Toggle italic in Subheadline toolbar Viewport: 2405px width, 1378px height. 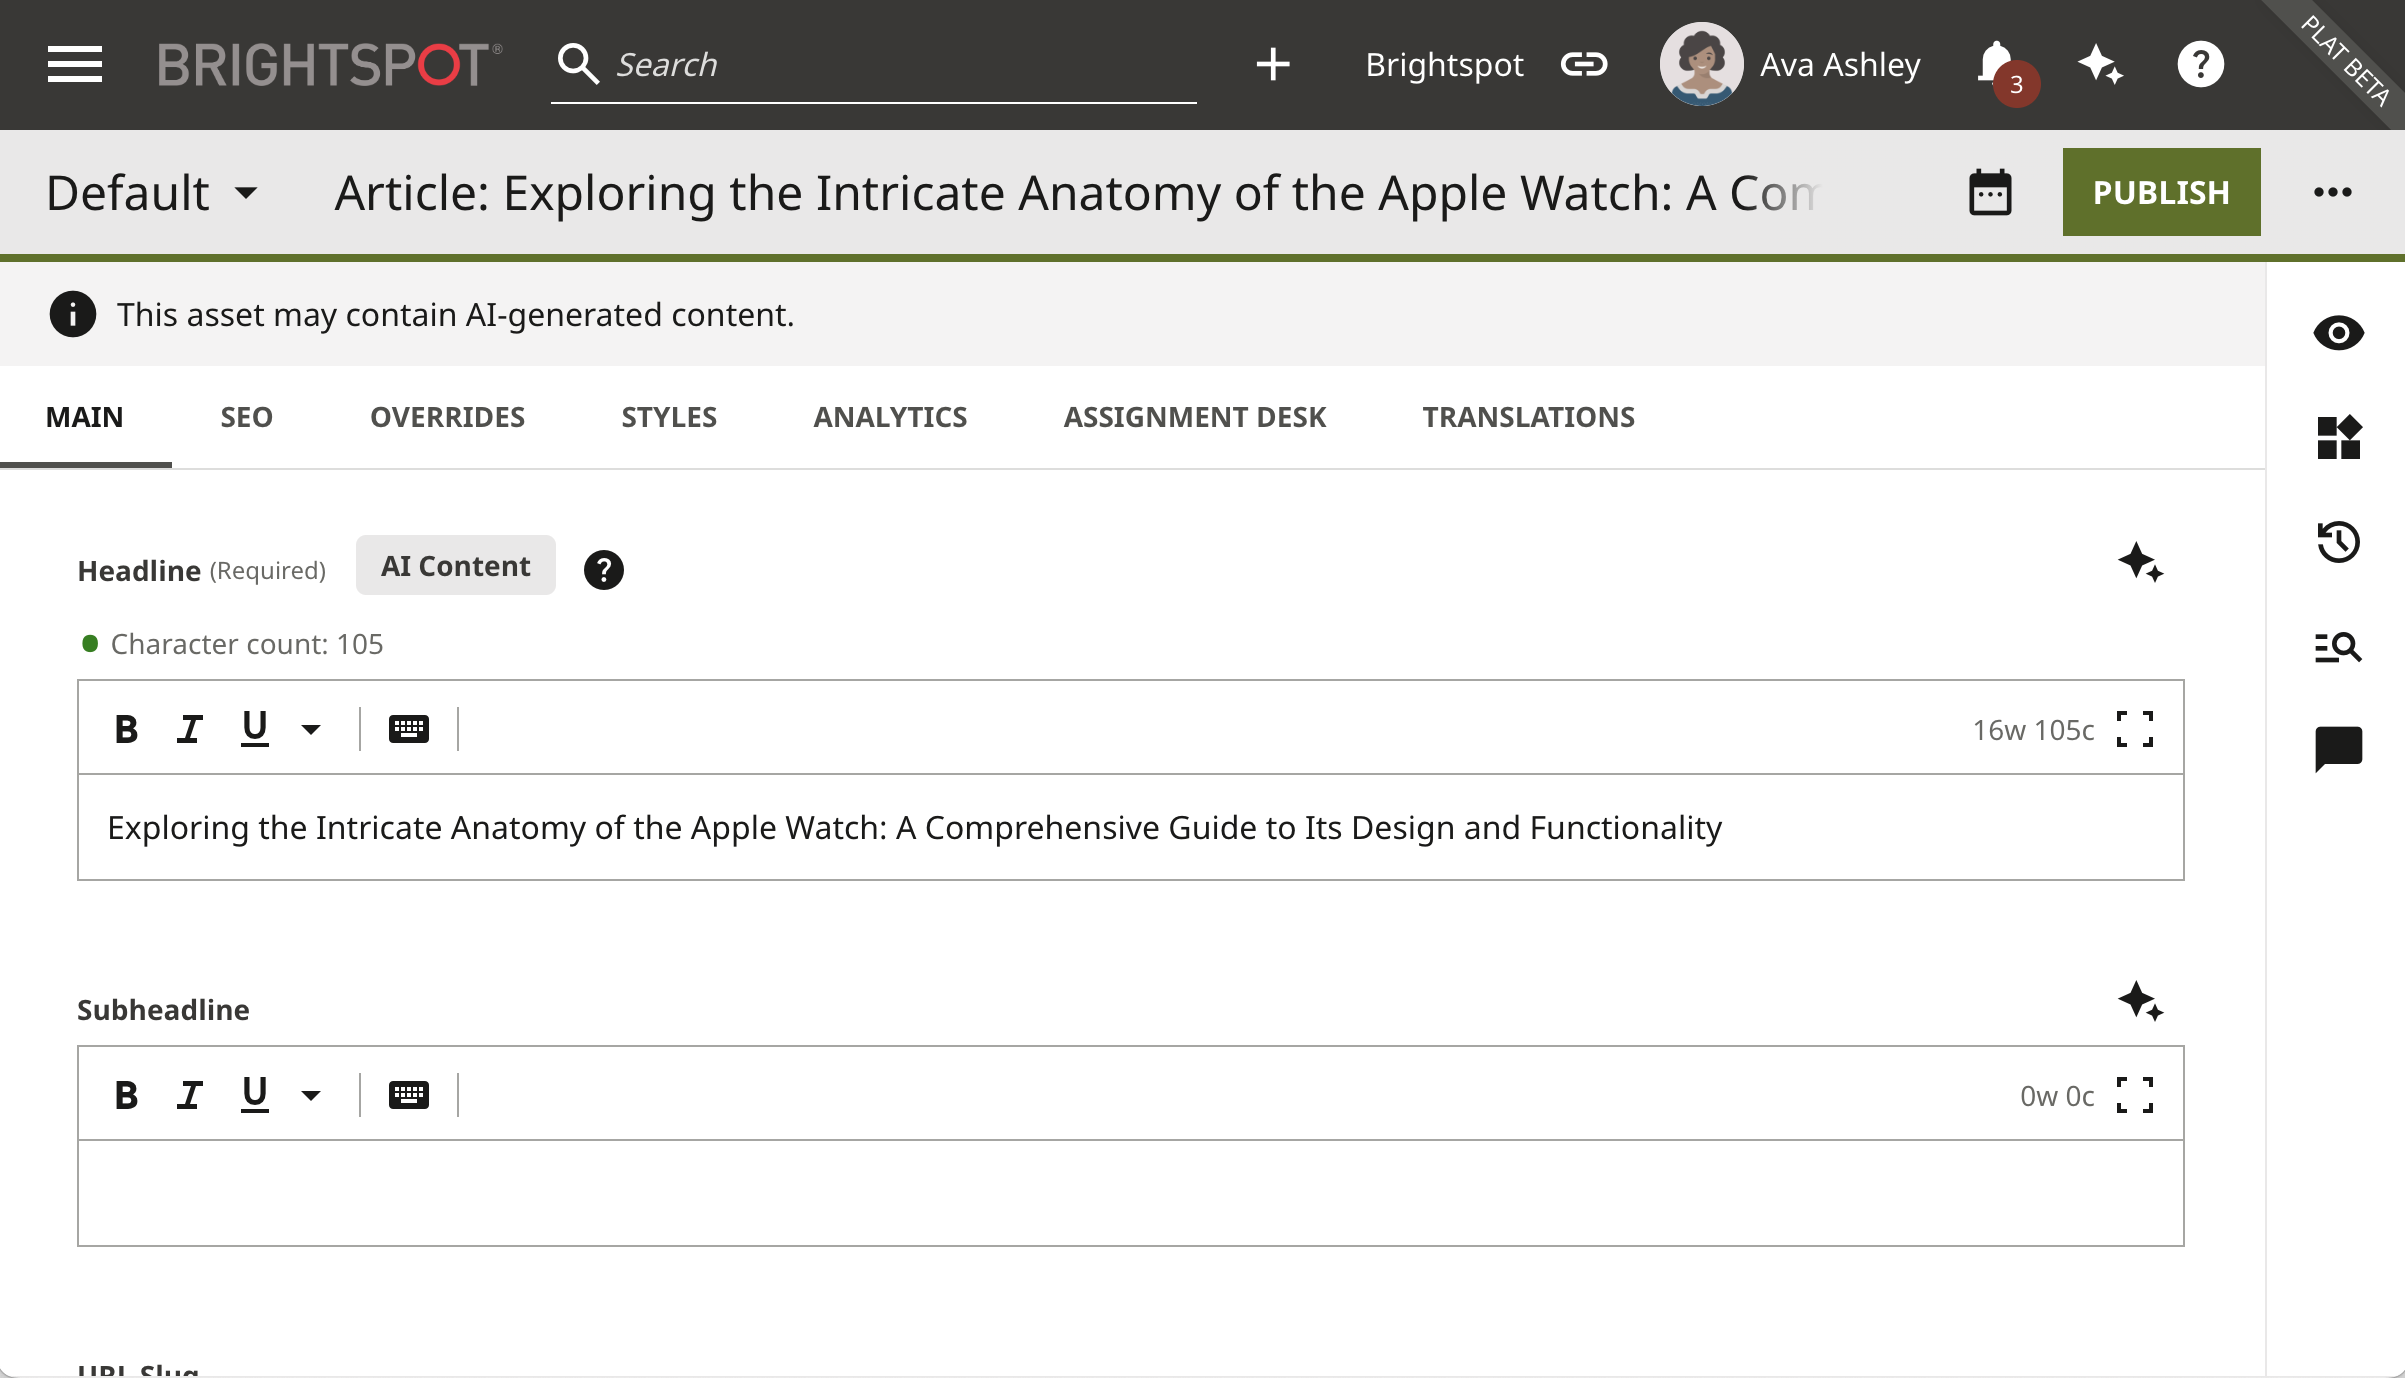point(190,1095)
